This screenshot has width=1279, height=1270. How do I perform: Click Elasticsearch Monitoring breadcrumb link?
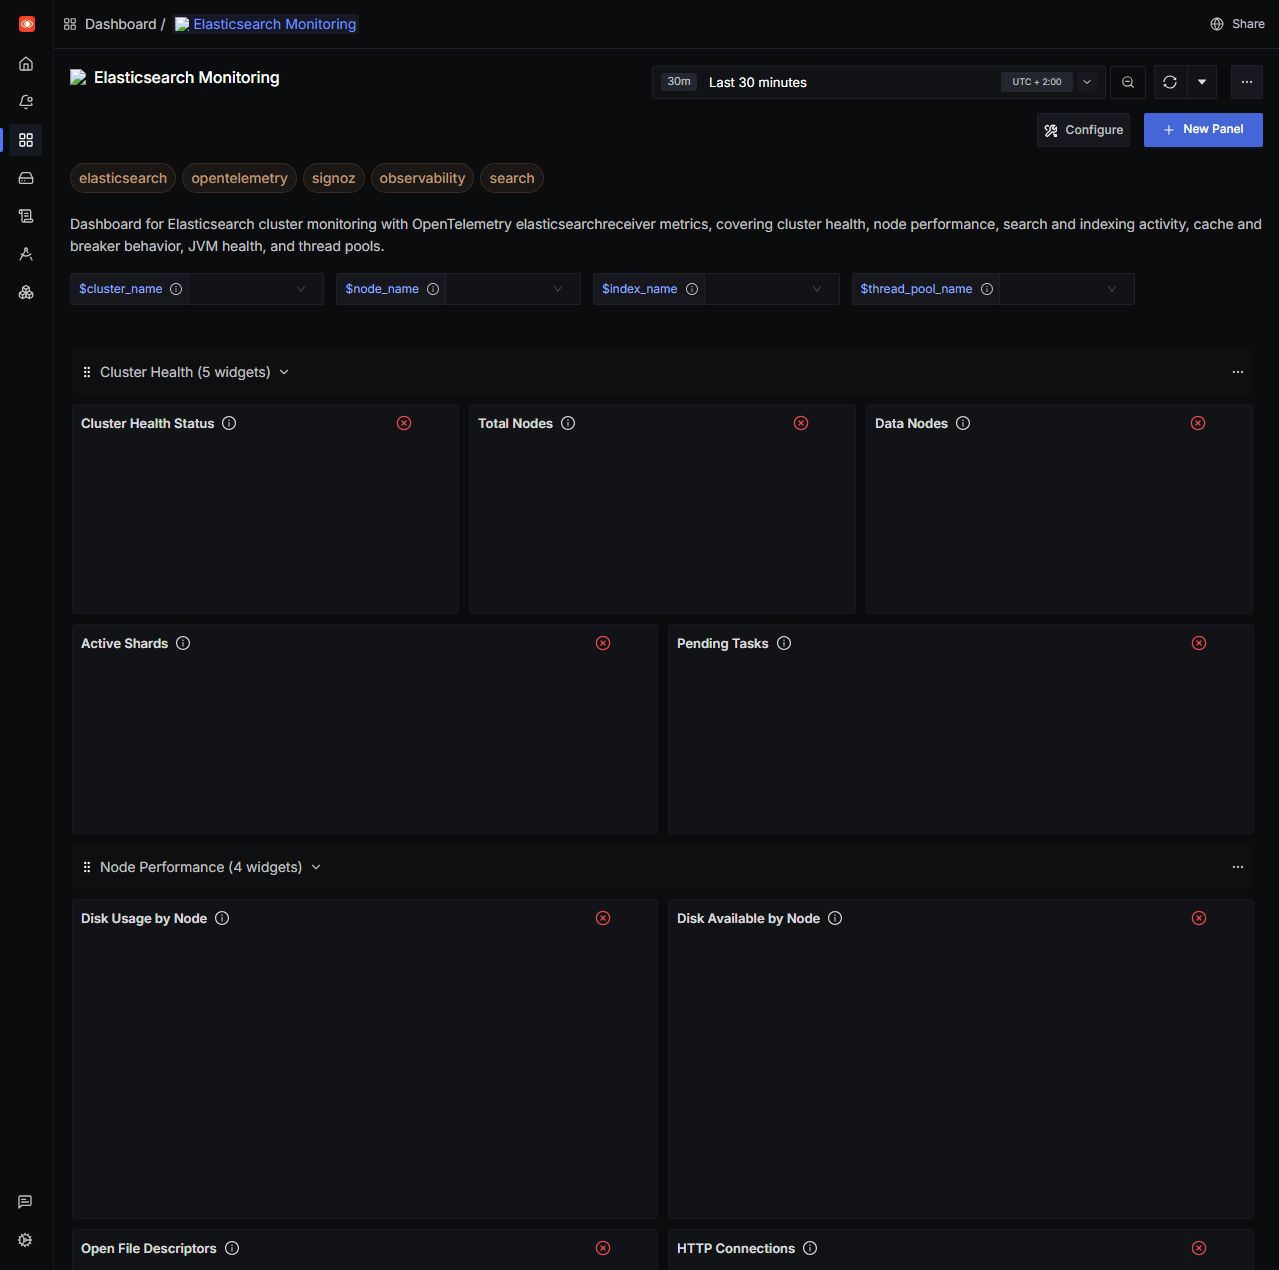pos(266,24)
